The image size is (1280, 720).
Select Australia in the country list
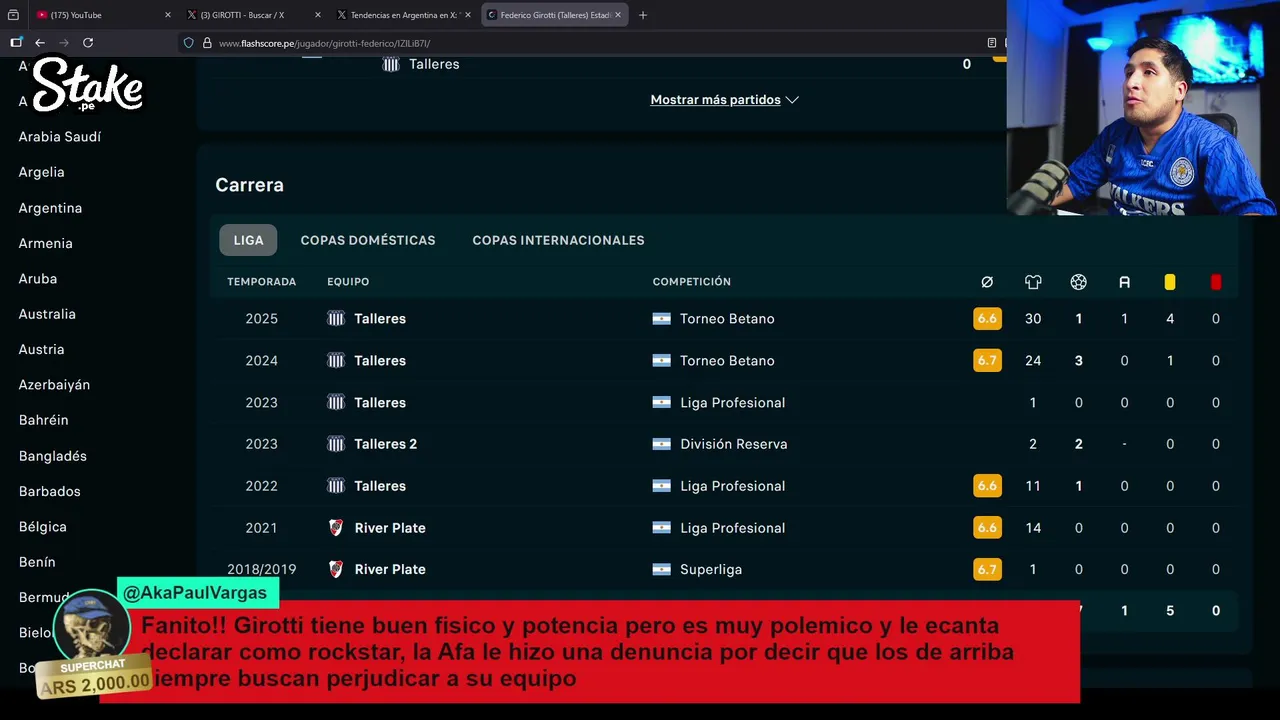47,314
